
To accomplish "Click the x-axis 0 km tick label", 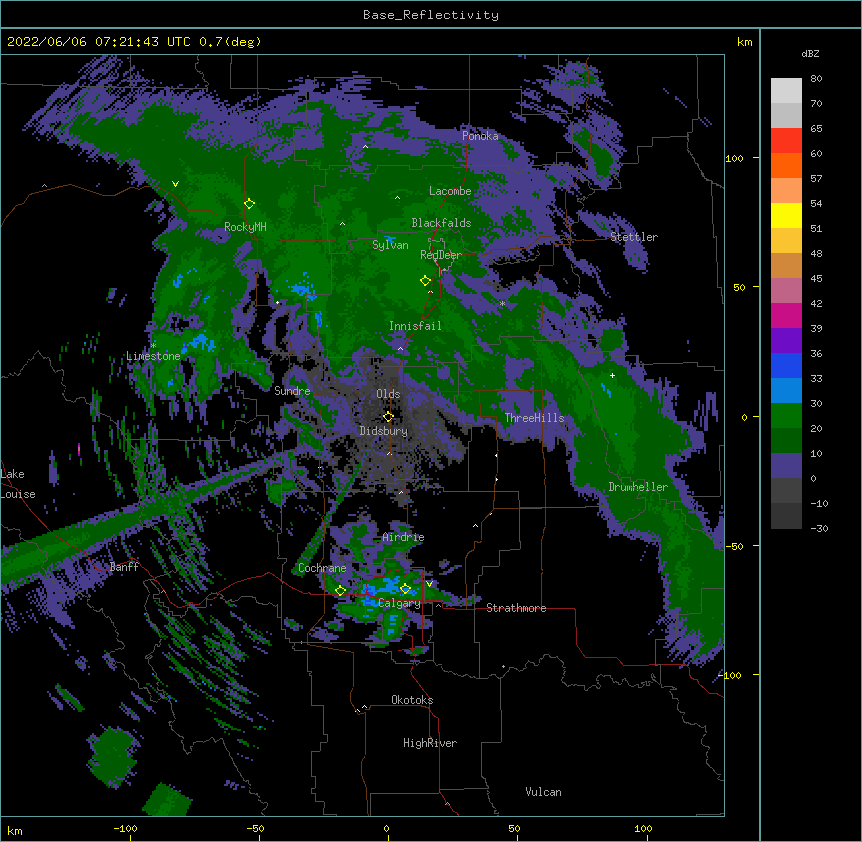I will (386, 828).
